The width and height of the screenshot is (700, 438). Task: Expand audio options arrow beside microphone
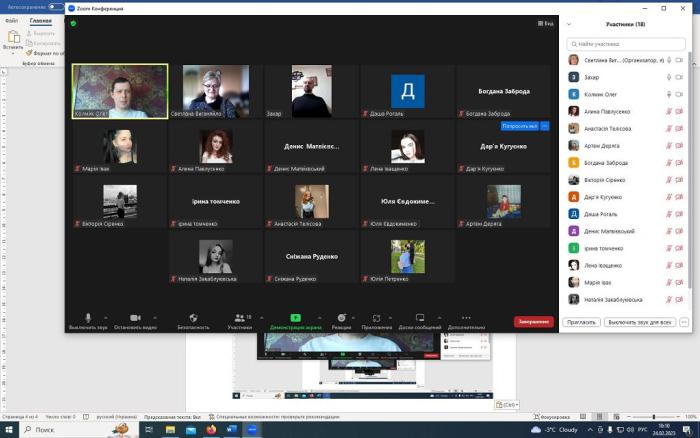[104, 318]
